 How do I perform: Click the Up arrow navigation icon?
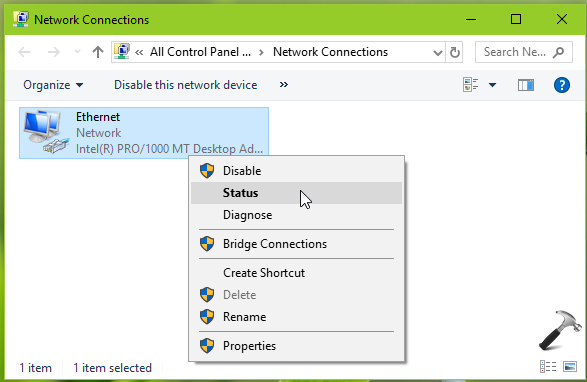point(98,52)
